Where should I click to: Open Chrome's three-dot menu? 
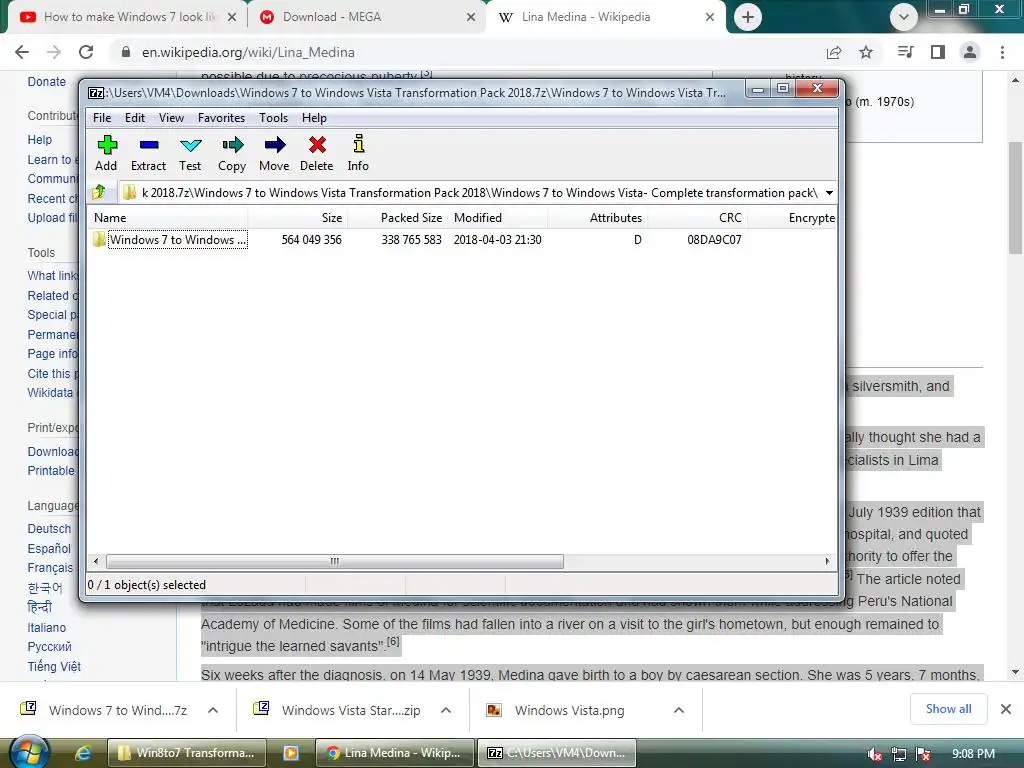[x=1002, y=52]
